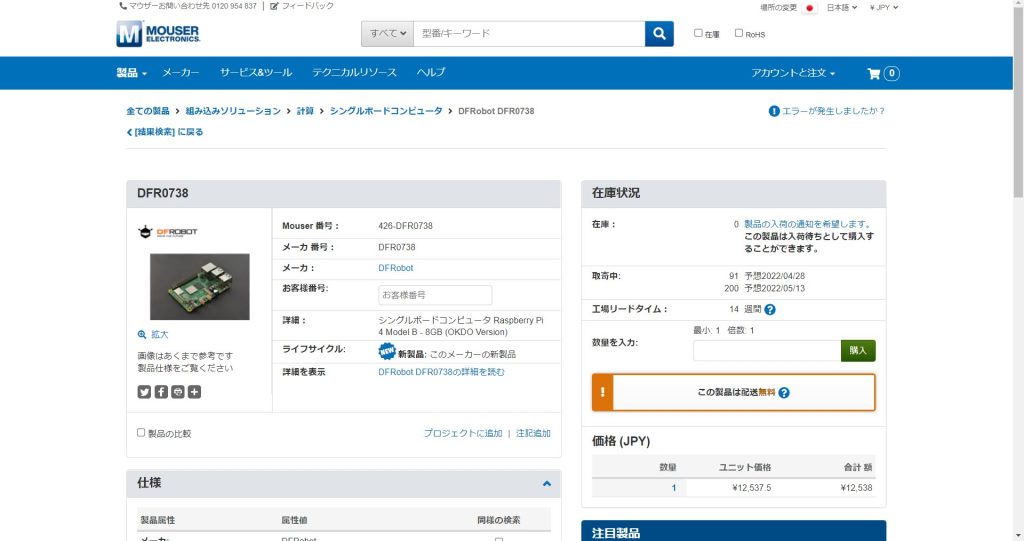This screenshot has width=1024, height=541.
Task: Click 製品の入荷の通知を希望します link
Action: coord(807,224)
